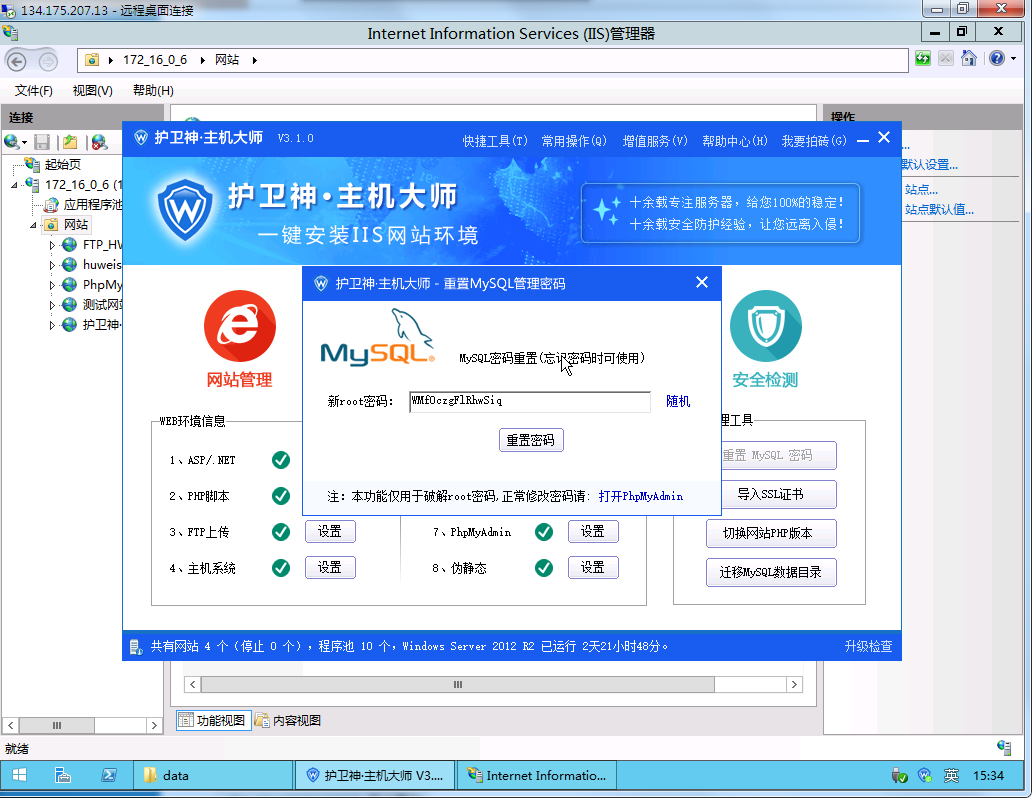Click the 护卫神 shield logo in banner
Viewport: 1032px width, 798px height.
[x=186, y=210]
